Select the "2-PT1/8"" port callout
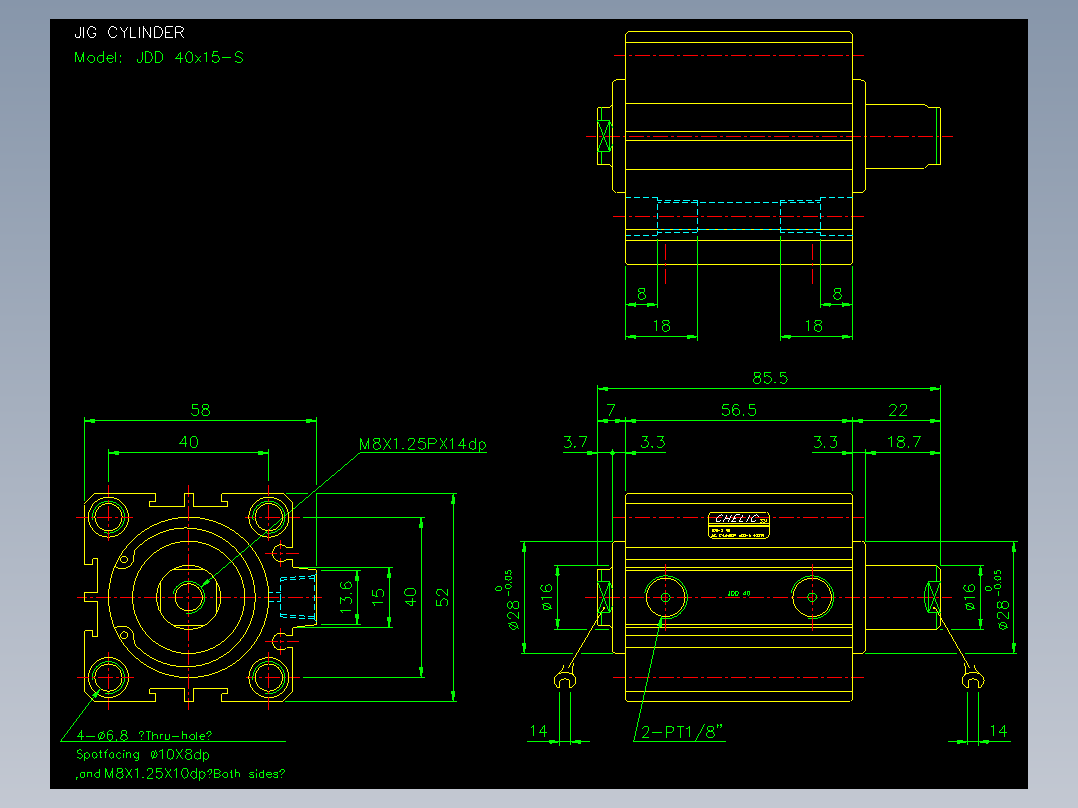Viewport: 1078px width, 808px height. 682,732
